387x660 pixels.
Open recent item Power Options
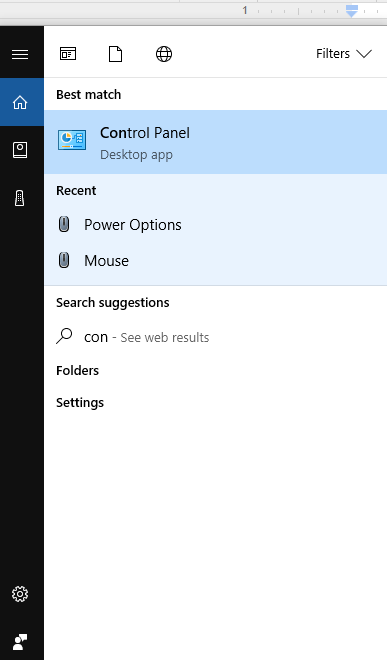216,225
